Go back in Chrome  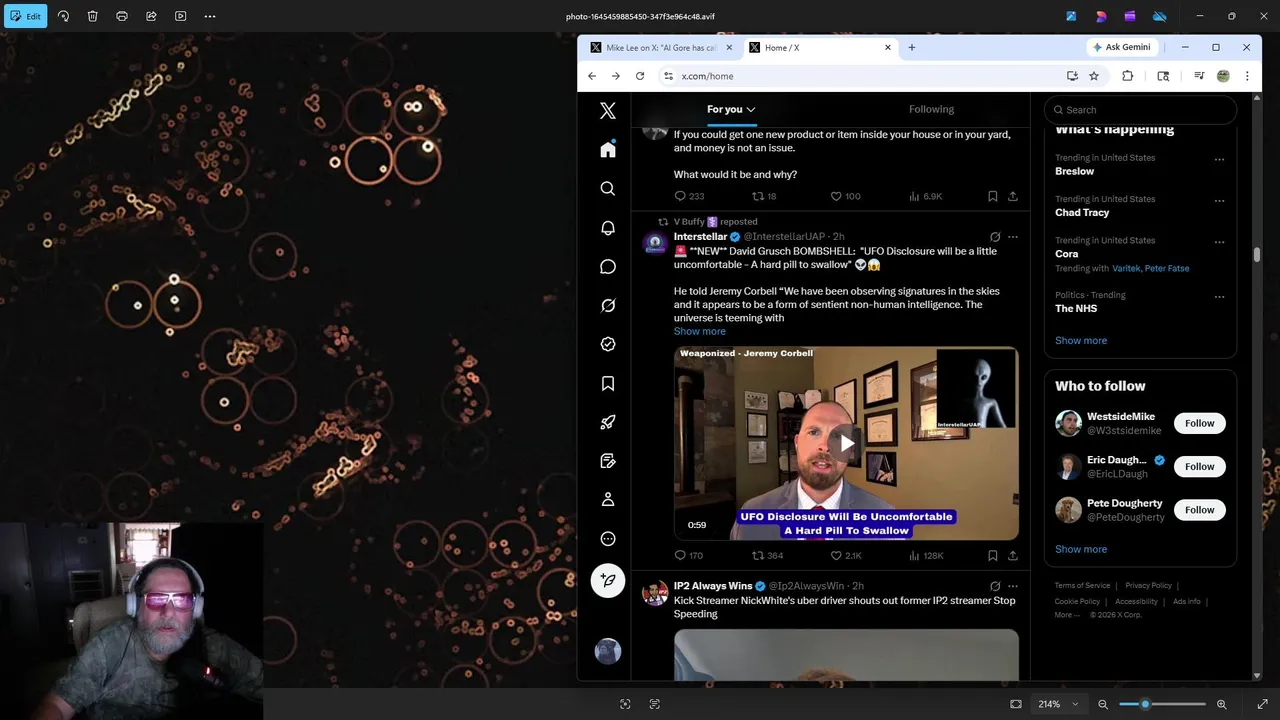592,76
